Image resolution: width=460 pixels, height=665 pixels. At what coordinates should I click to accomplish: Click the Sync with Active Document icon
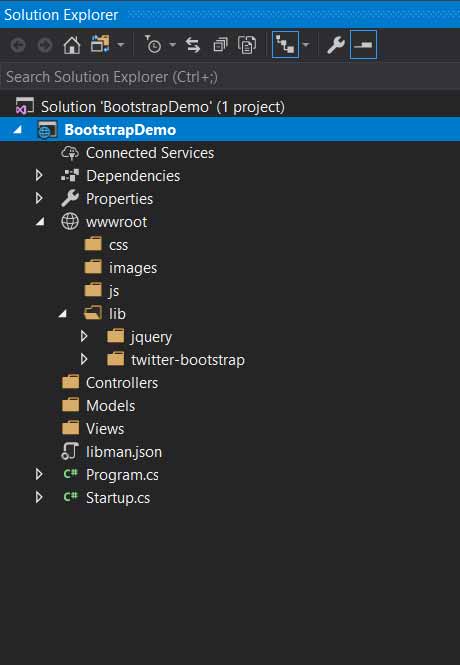click(x=193, y=45)
